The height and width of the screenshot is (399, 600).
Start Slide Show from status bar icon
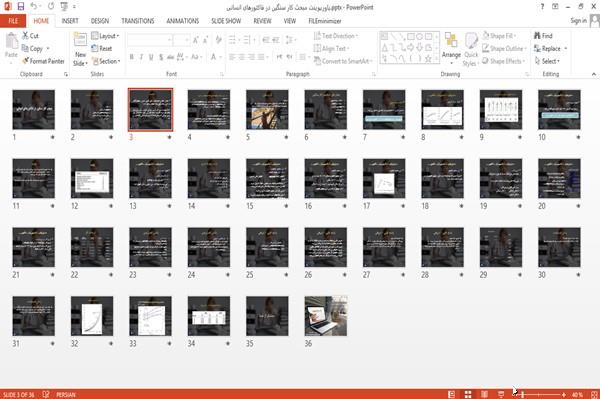[501, 394]
